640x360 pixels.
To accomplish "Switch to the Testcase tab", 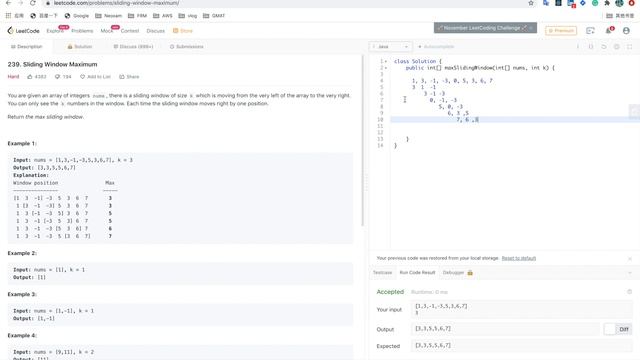I will point(382,273).
